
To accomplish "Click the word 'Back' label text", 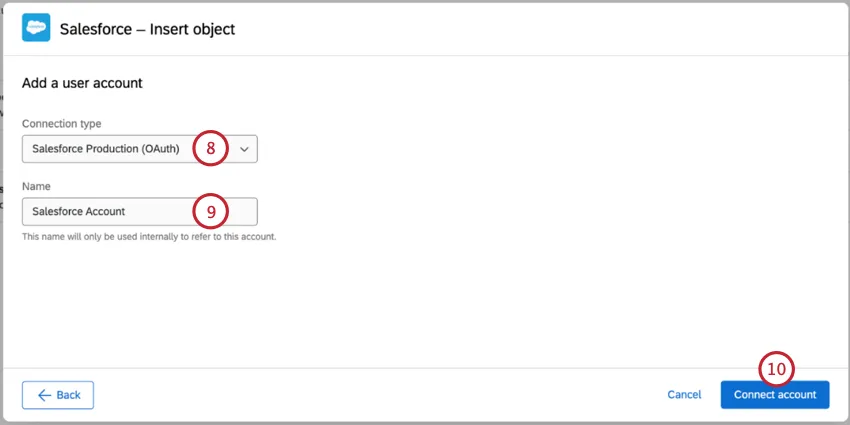I will [68, 395].
